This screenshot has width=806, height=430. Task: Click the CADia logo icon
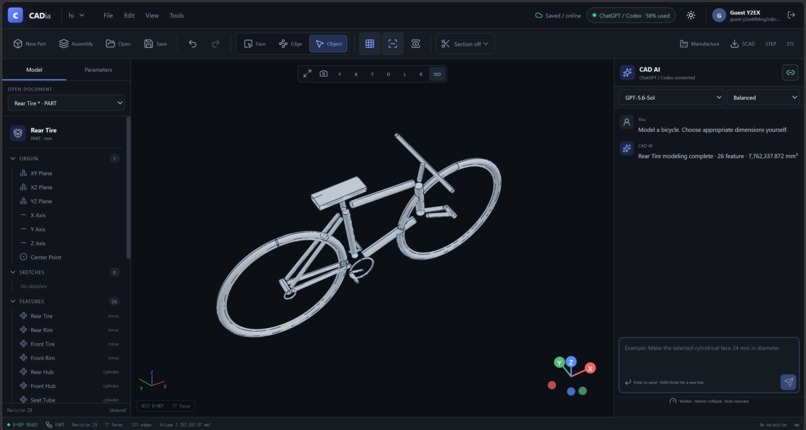tap(15, 15)
